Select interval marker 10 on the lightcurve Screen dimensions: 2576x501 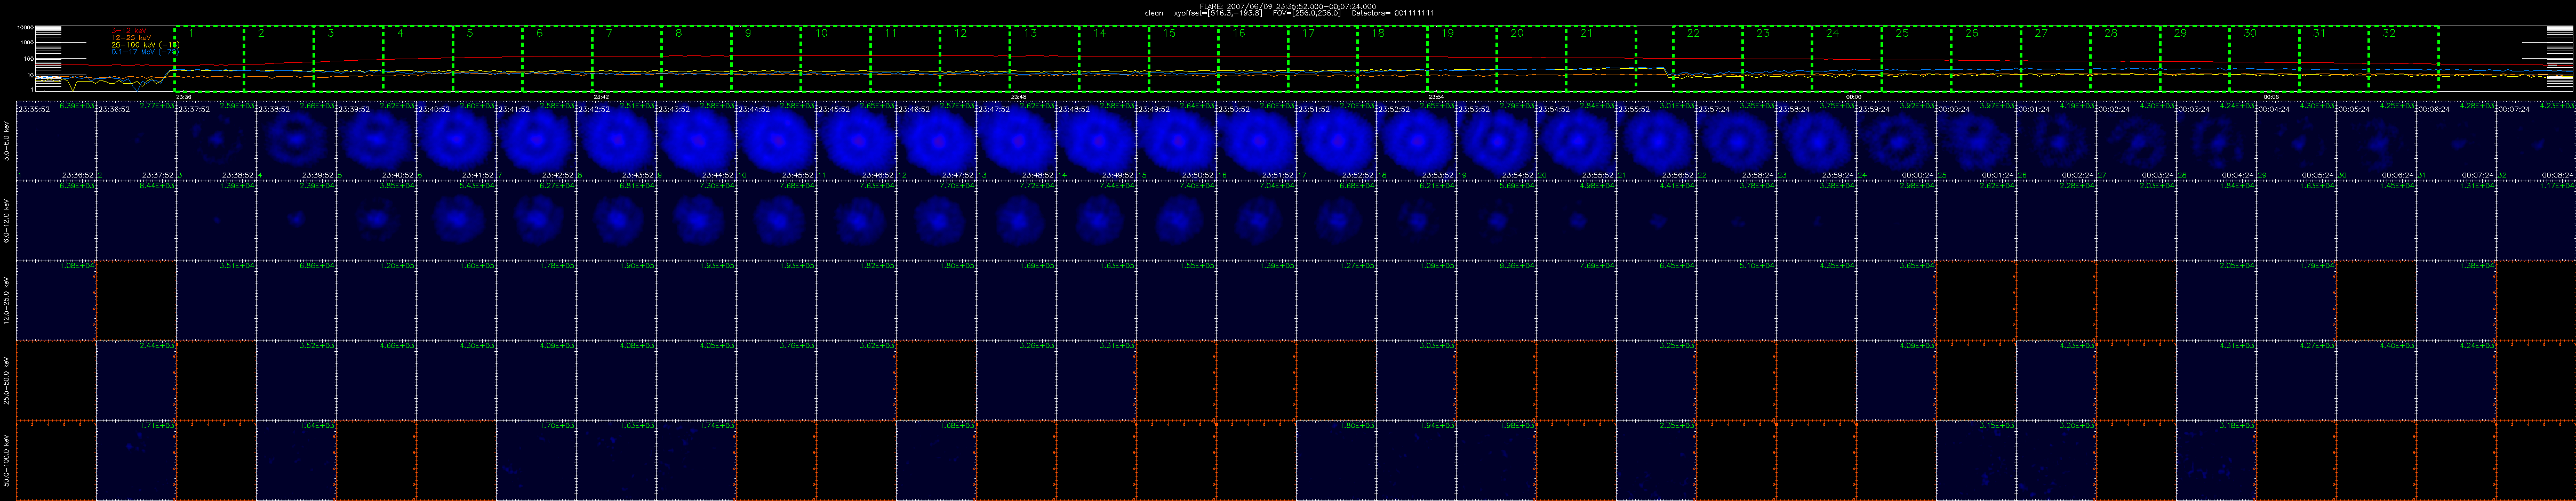click(821, 33)
